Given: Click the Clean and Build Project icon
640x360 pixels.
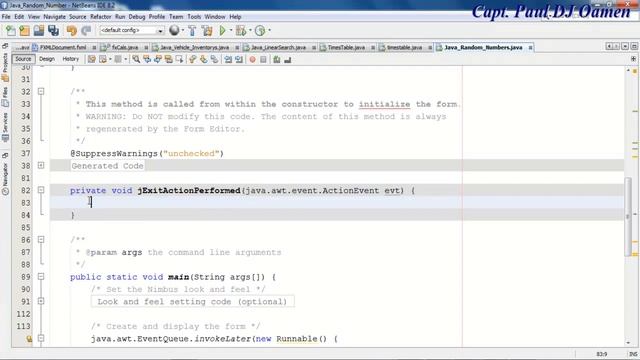Looking at the screenshot, I should click(x=207, y=31).
